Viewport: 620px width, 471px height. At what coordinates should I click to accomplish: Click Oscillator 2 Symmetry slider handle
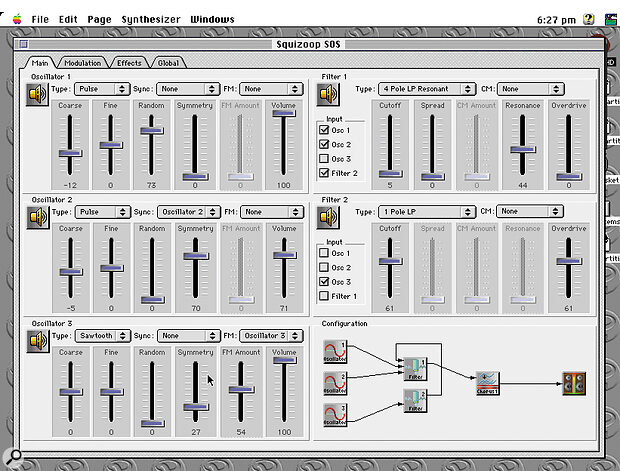click(196, 256)
